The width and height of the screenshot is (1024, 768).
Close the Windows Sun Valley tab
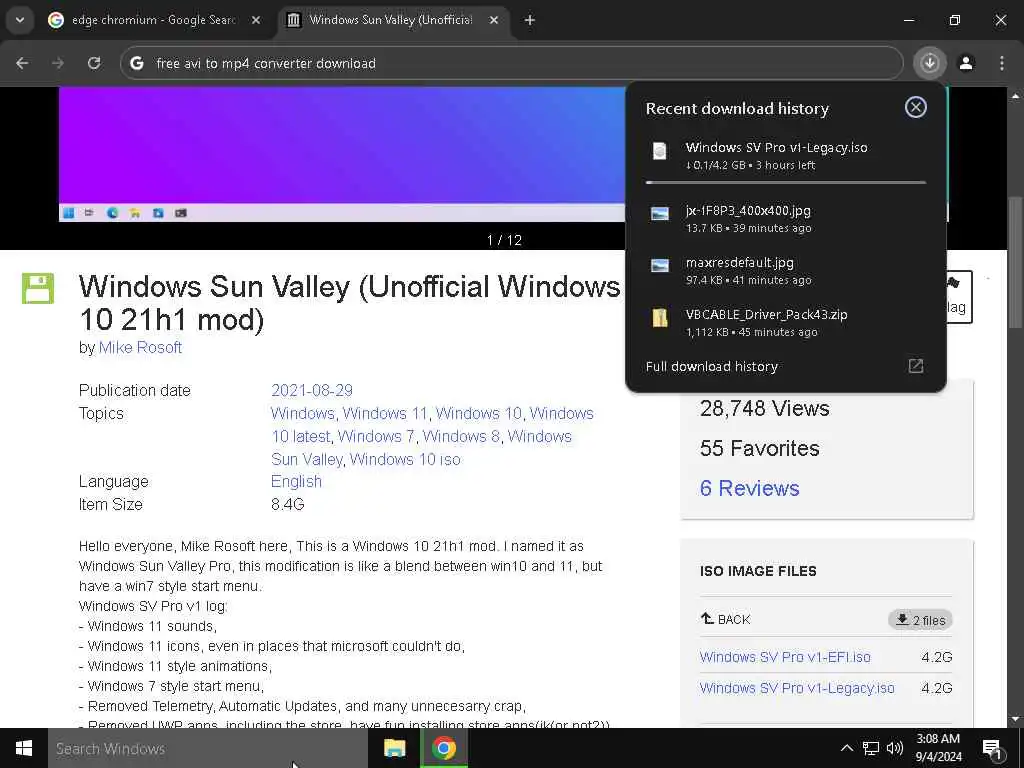point(494,20)
